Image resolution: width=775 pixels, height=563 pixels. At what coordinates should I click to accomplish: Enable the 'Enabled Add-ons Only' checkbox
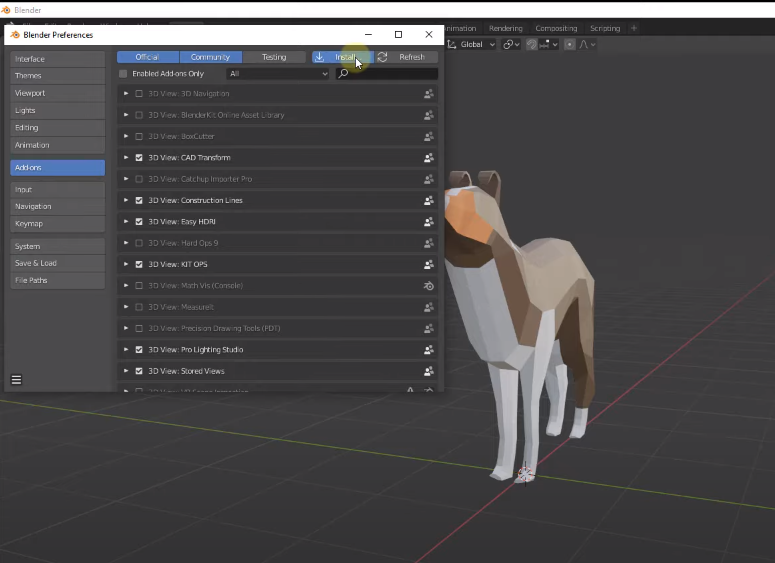[x=123, y=74]
